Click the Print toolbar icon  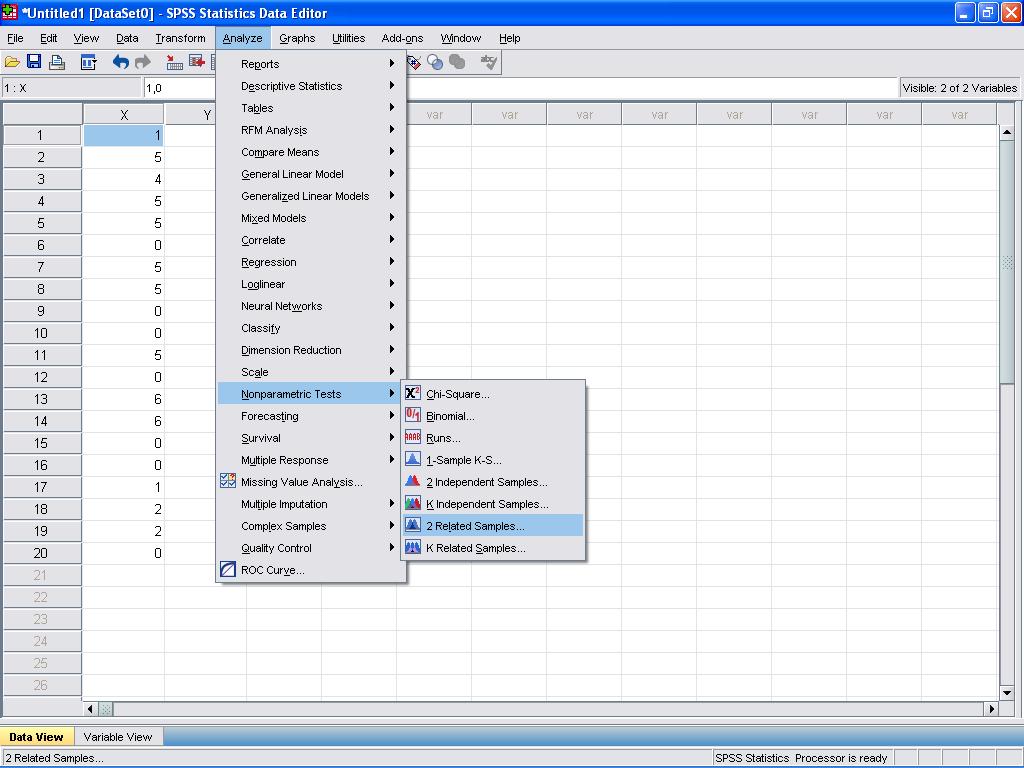click(x=57, y=62)
